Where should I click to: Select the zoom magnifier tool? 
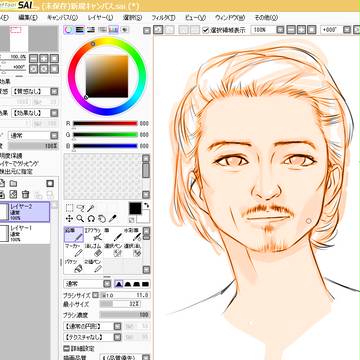coord(80,219)
